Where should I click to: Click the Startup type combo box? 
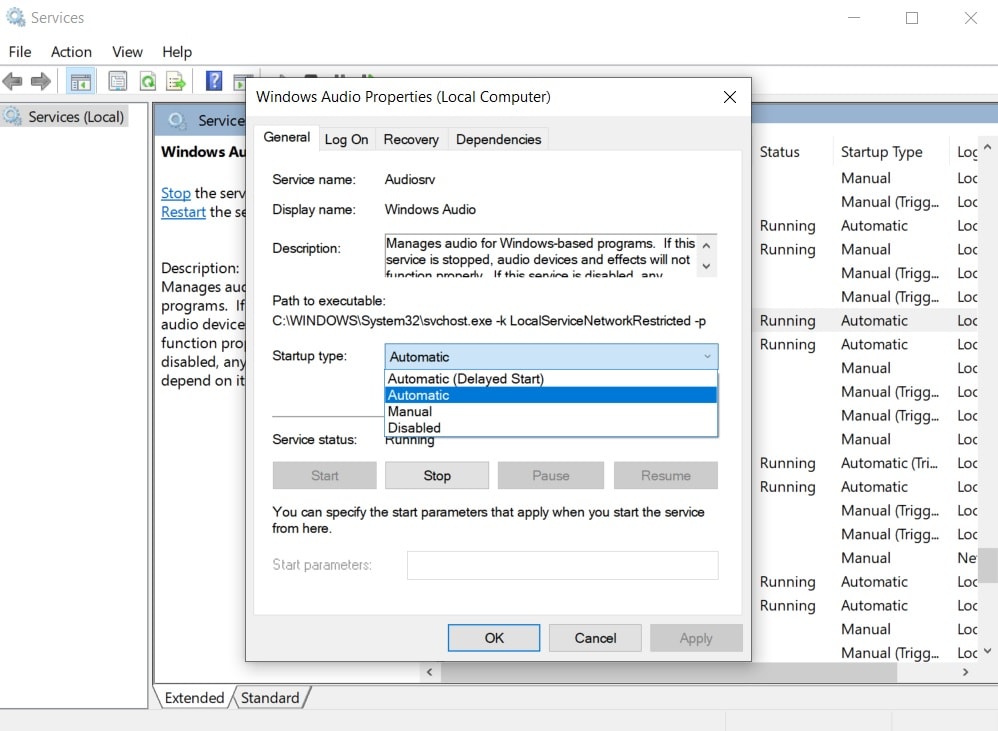551,357
